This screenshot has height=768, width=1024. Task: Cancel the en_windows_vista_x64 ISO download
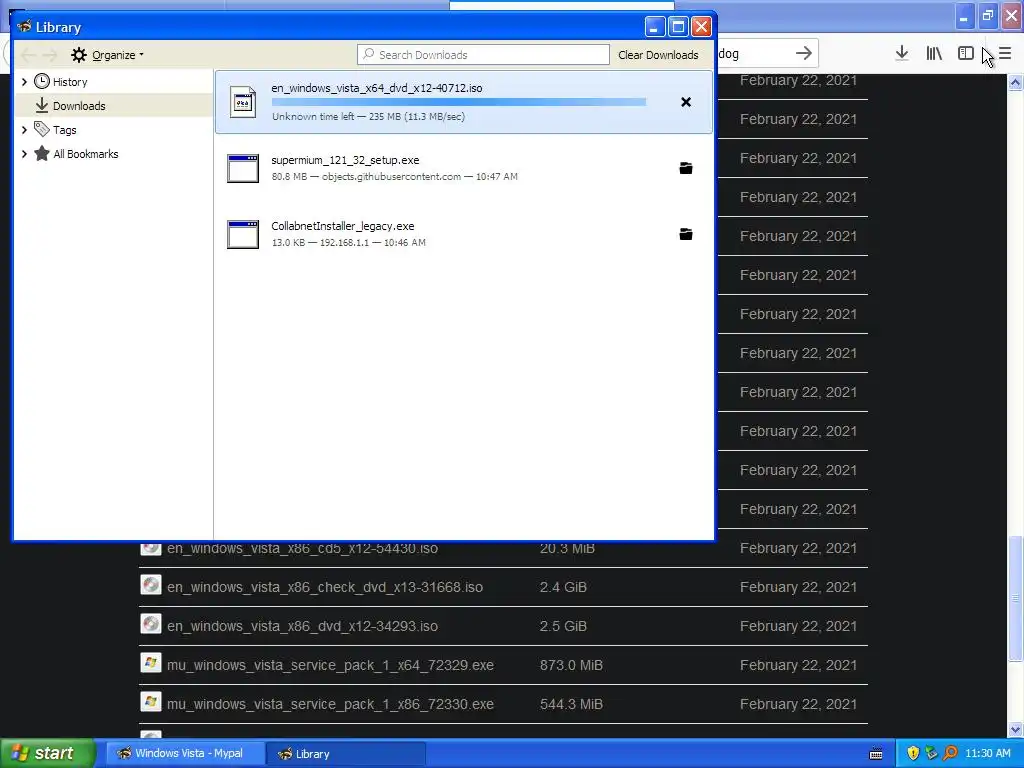(x=686, y=102)
